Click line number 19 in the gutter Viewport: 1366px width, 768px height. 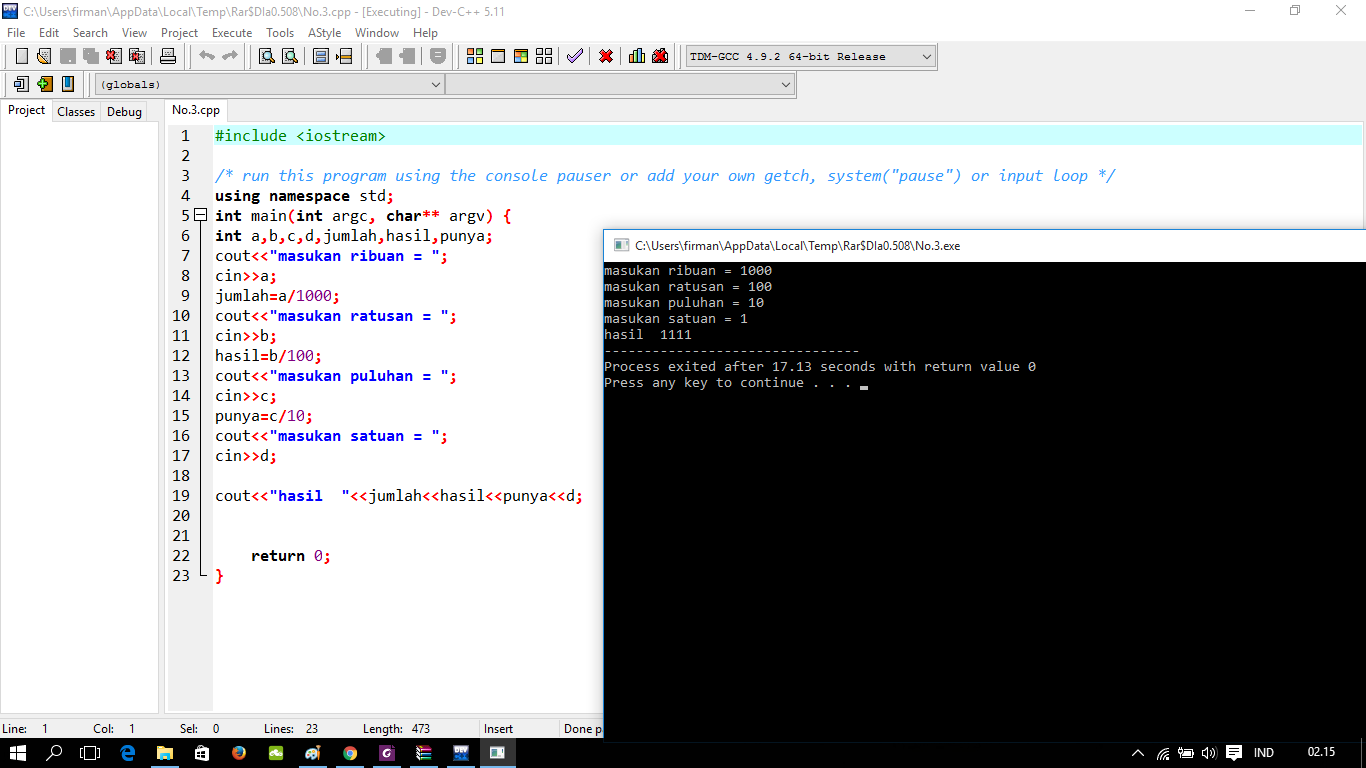click(180, 496)
